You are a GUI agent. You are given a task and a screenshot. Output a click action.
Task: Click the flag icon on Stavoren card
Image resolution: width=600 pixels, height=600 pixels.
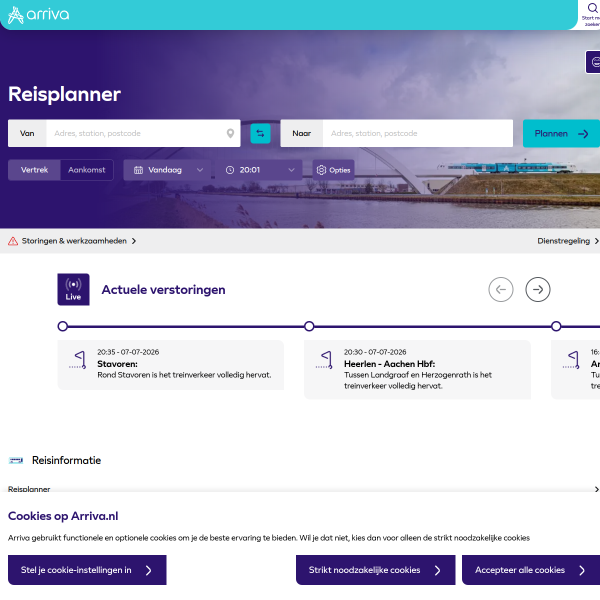(x=78, y=360)
